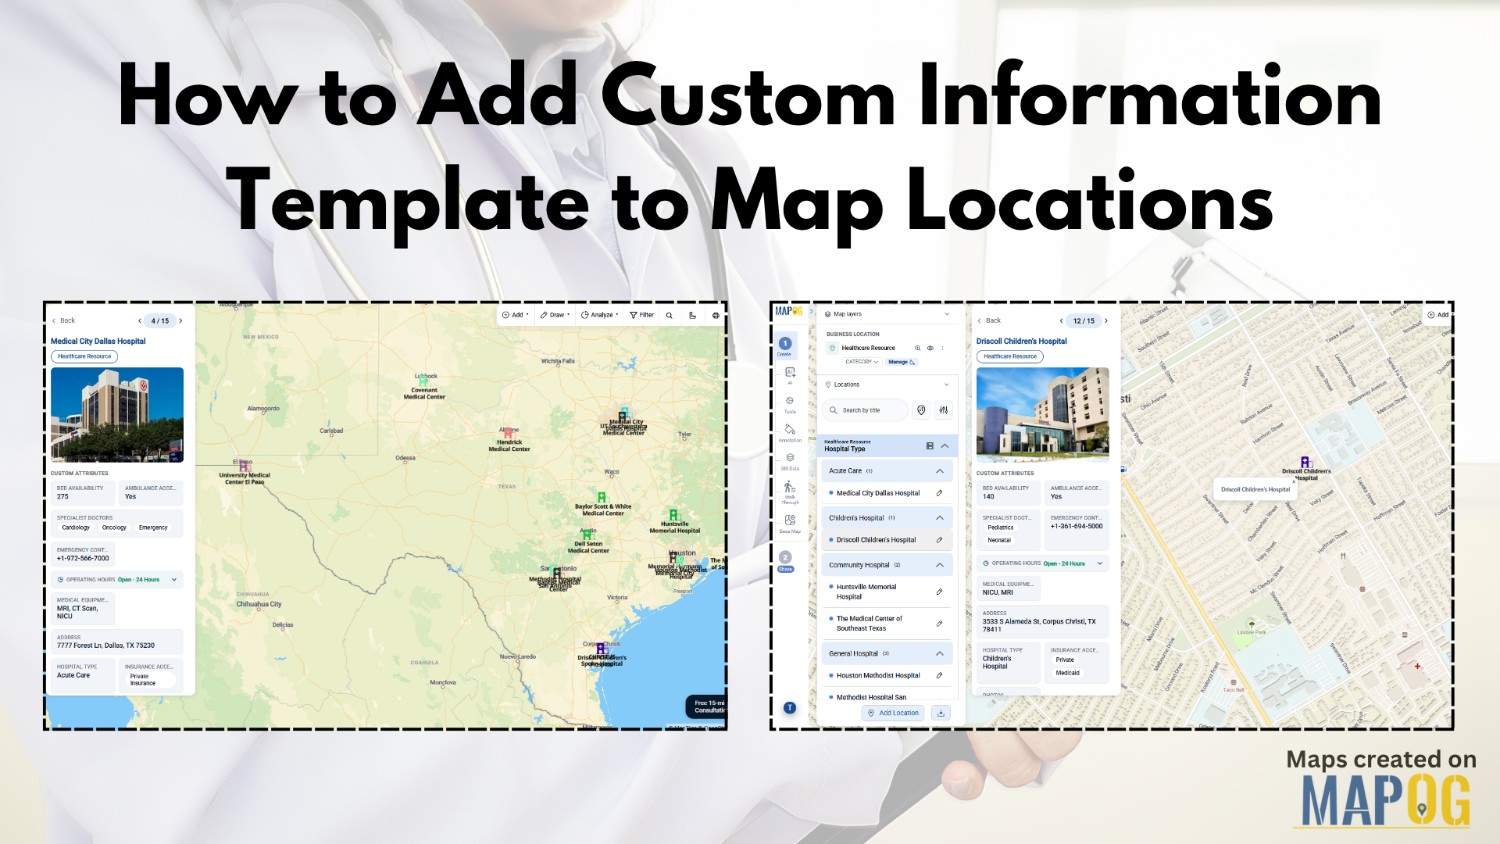Collapse the Children's Hospital category
1500x844 pixels.
coord(940,518)
